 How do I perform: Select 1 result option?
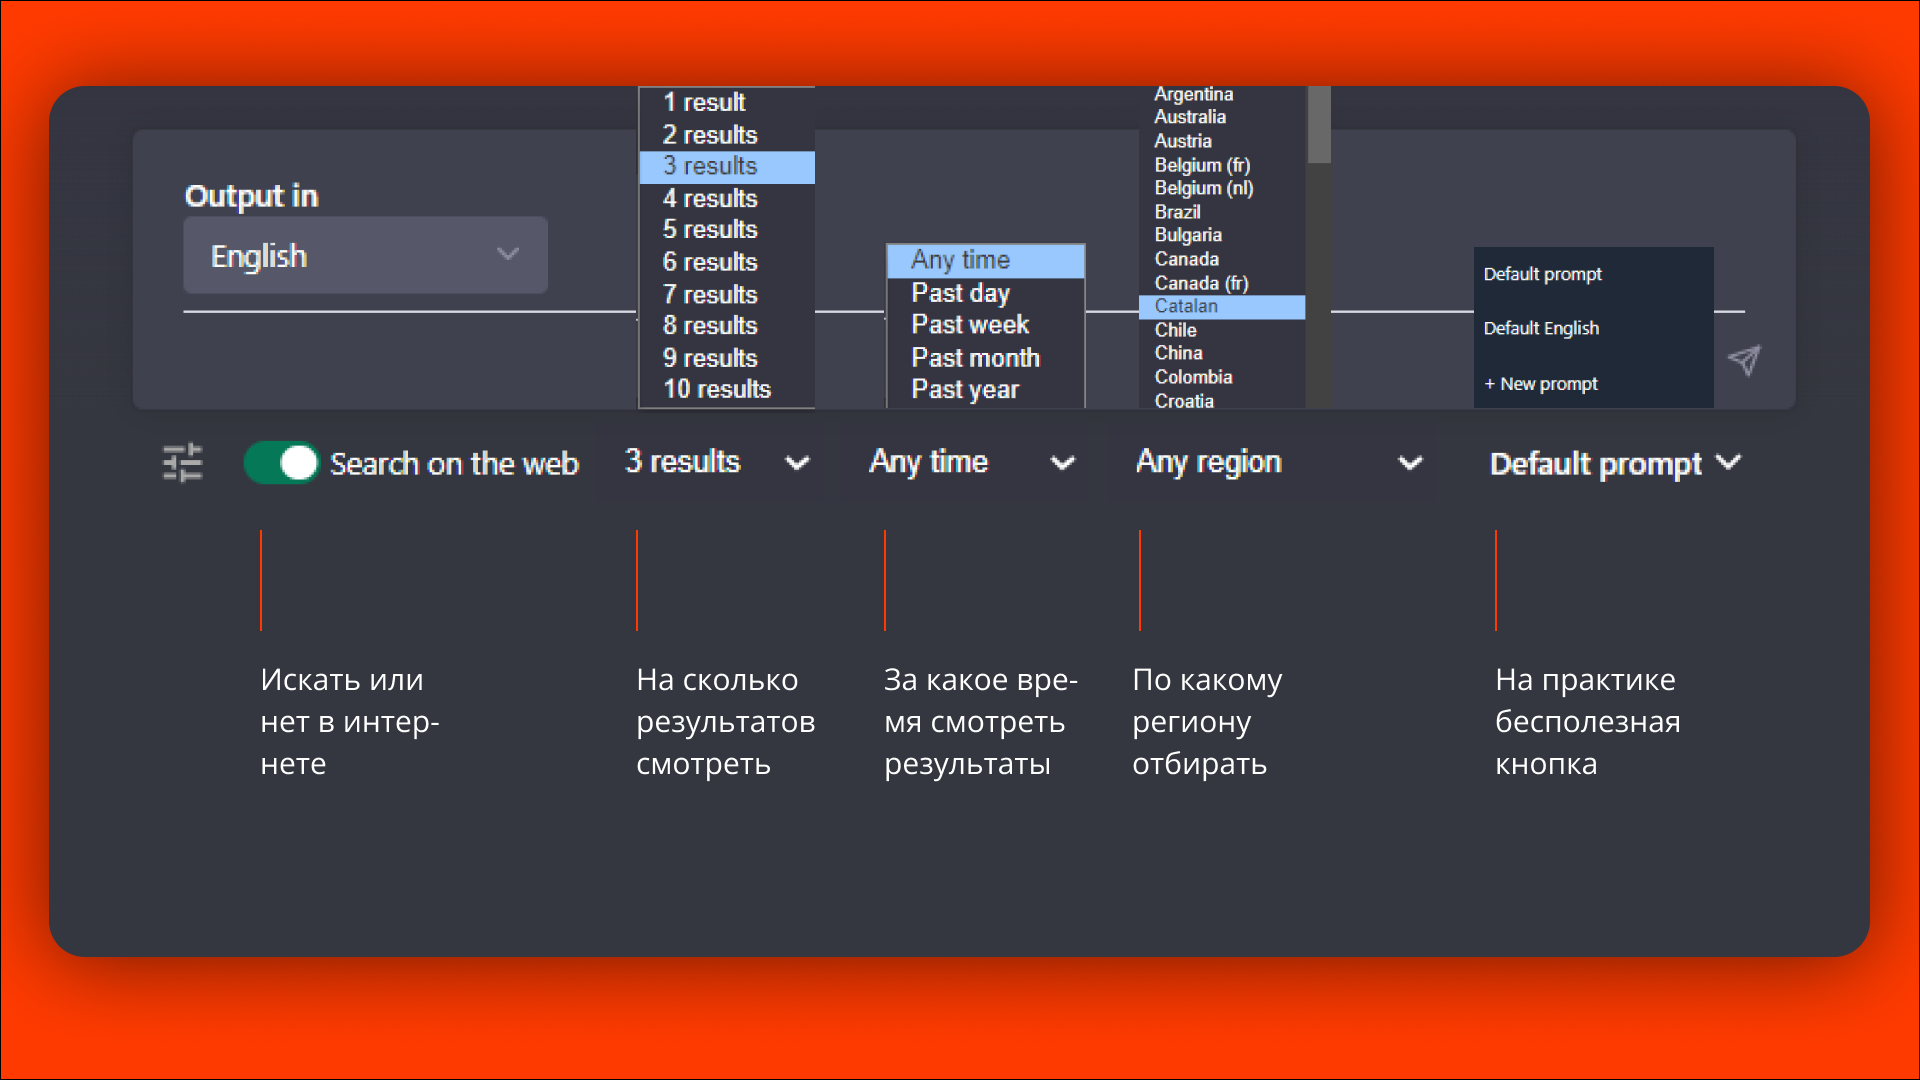point(704,102)
